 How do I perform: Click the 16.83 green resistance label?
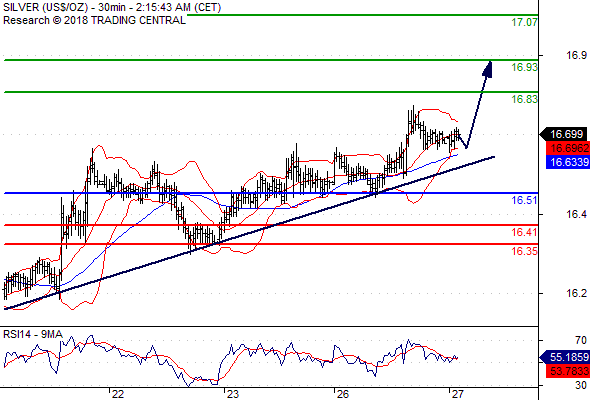(524, 99)
